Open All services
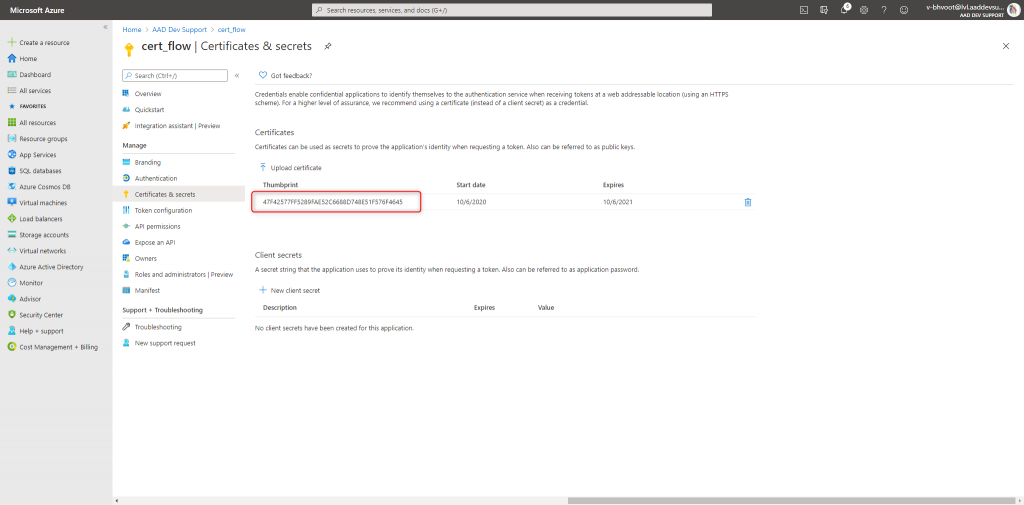 (29, 91)
